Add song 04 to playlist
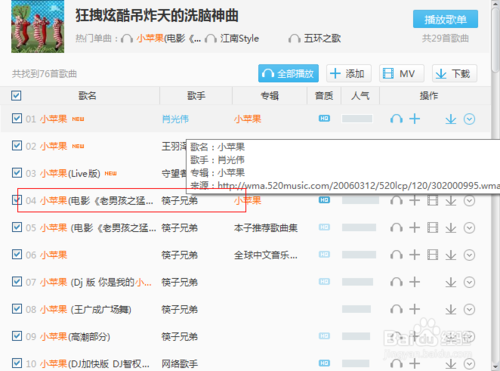Screen dimensions: 500x371 (x=414, y=200)
